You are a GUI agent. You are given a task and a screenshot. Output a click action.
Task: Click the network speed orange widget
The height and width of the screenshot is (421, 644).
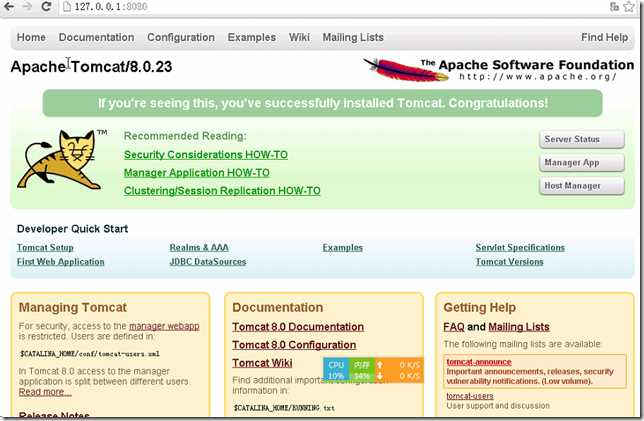[398, 370]
